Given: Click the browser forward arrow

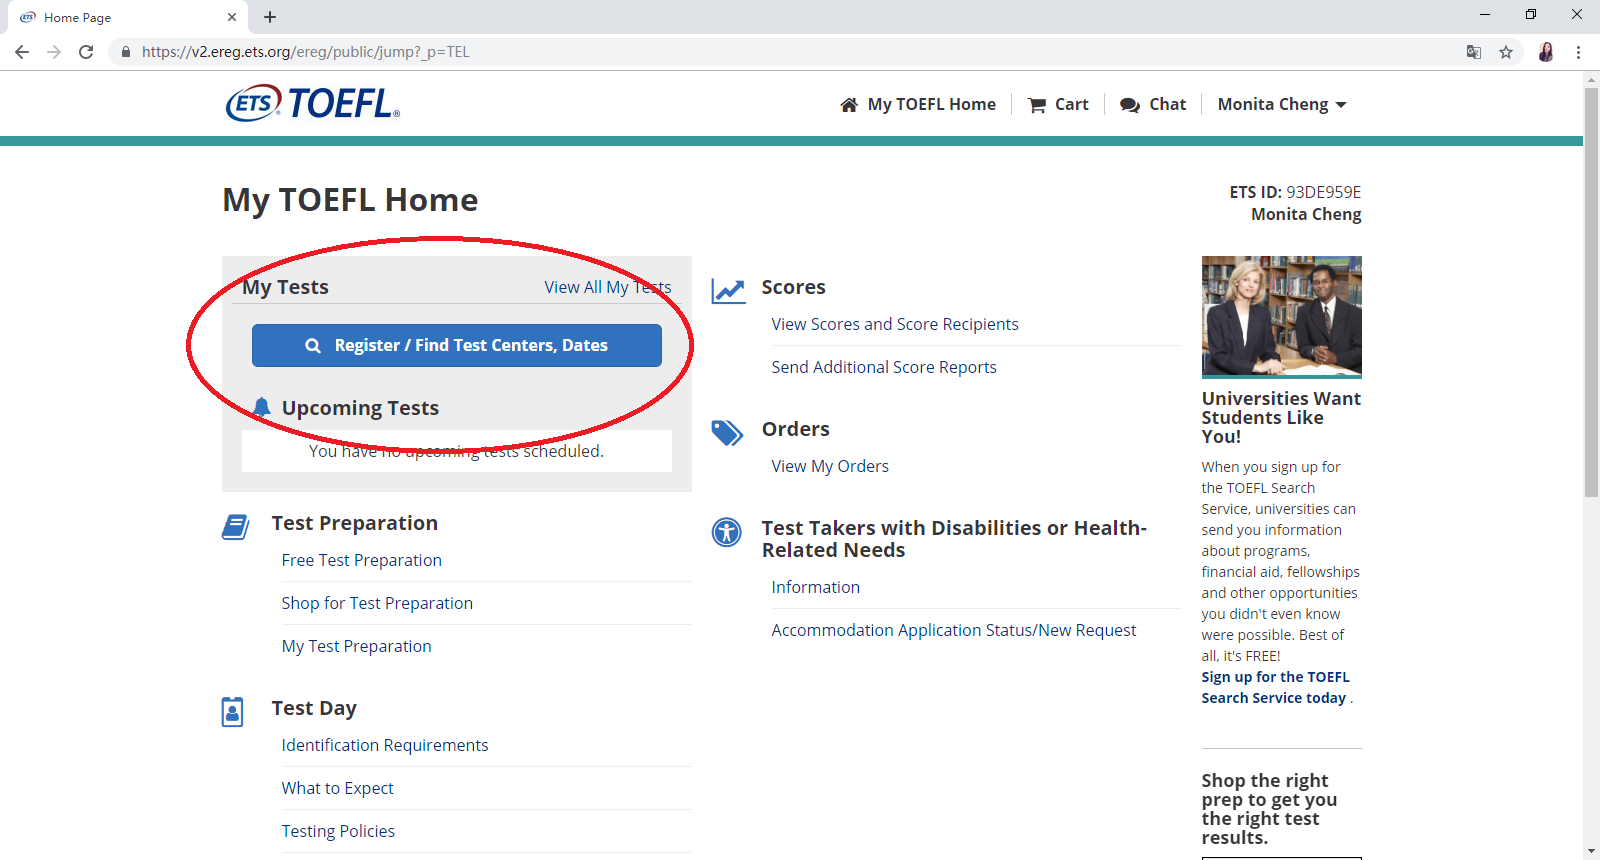Looking at the screenshot, I should [54, 52].
